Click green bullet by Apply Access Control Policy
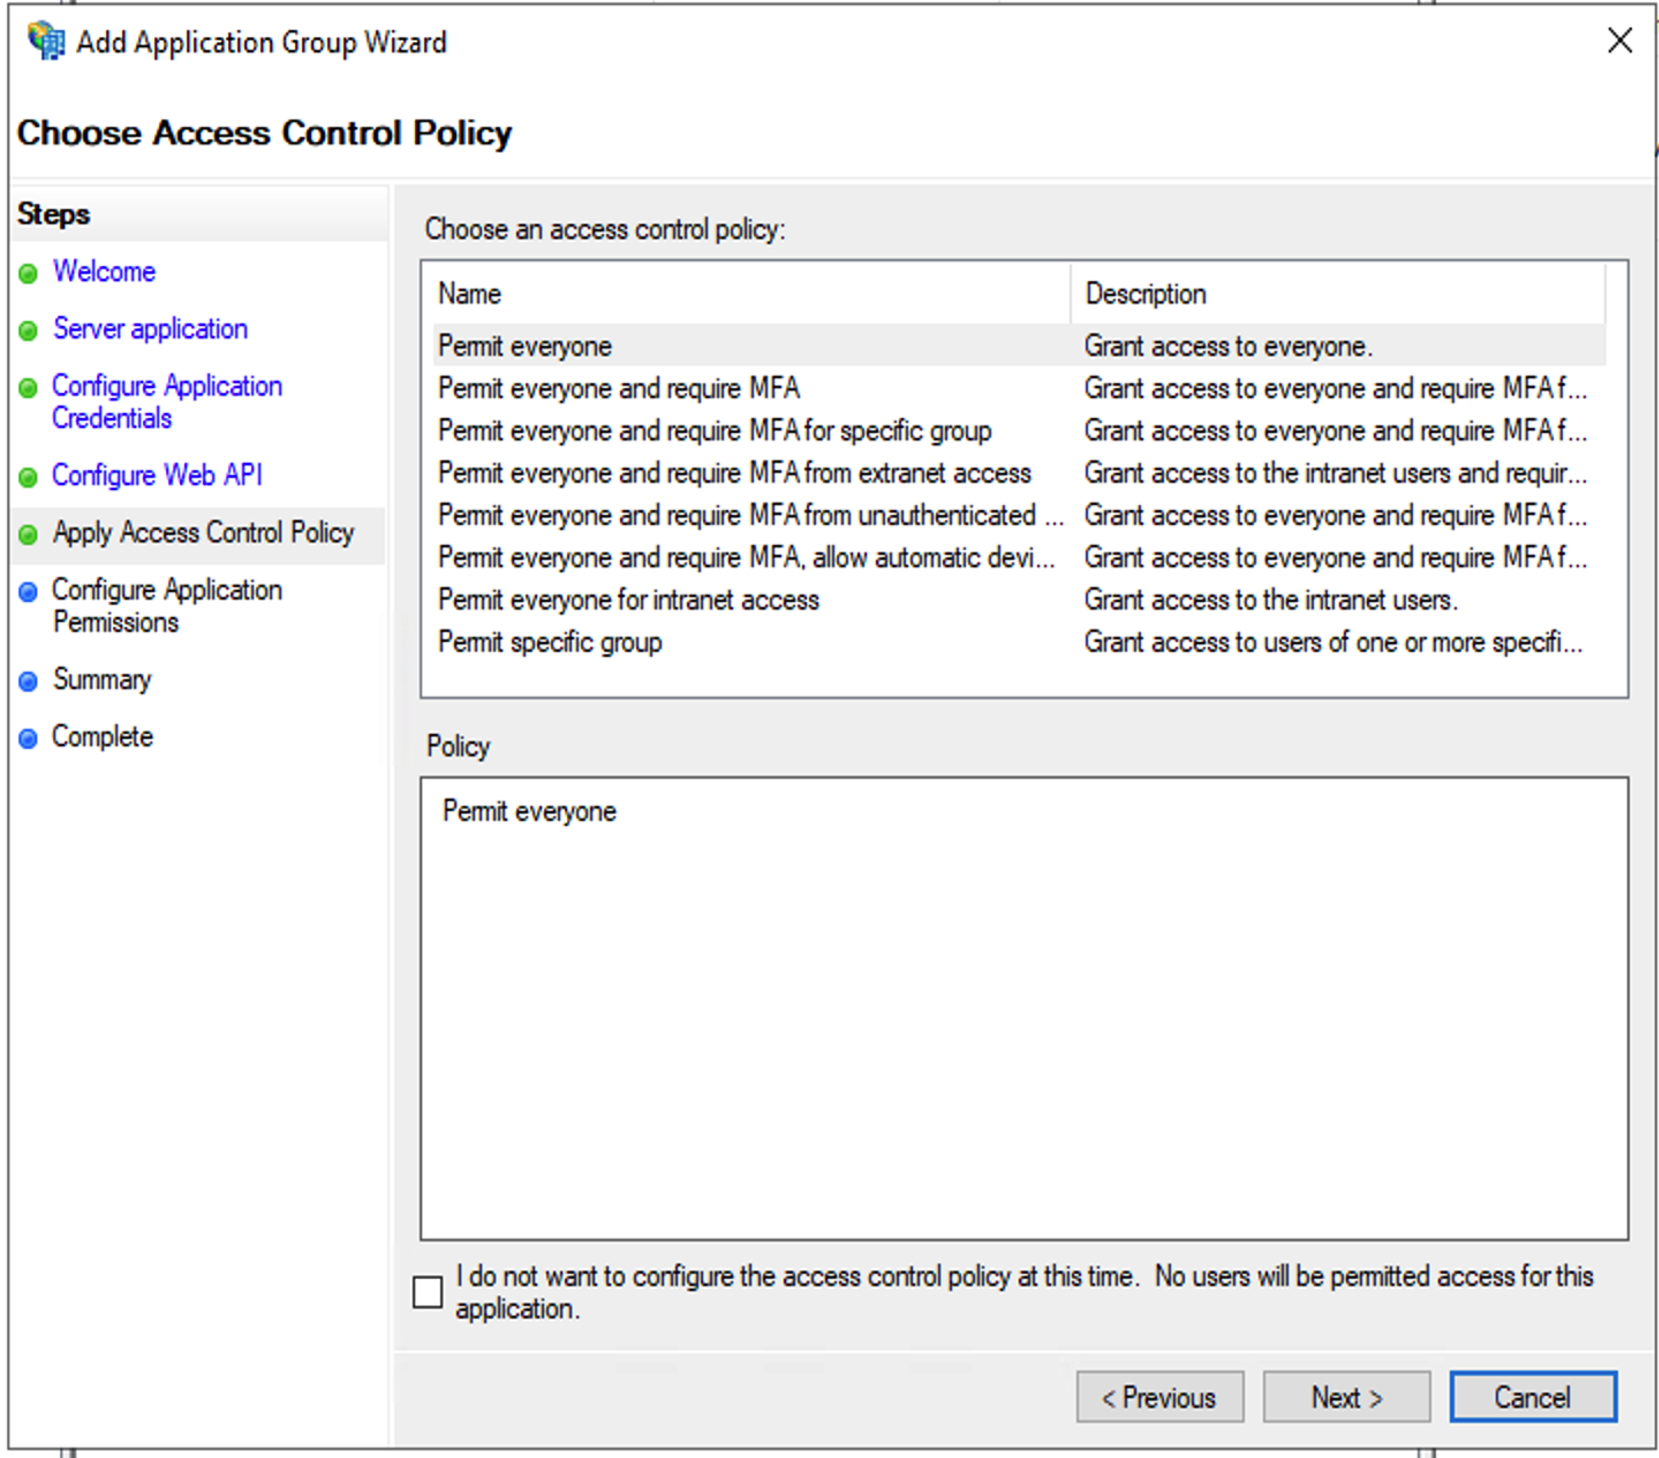 click(x=28, y=534)
